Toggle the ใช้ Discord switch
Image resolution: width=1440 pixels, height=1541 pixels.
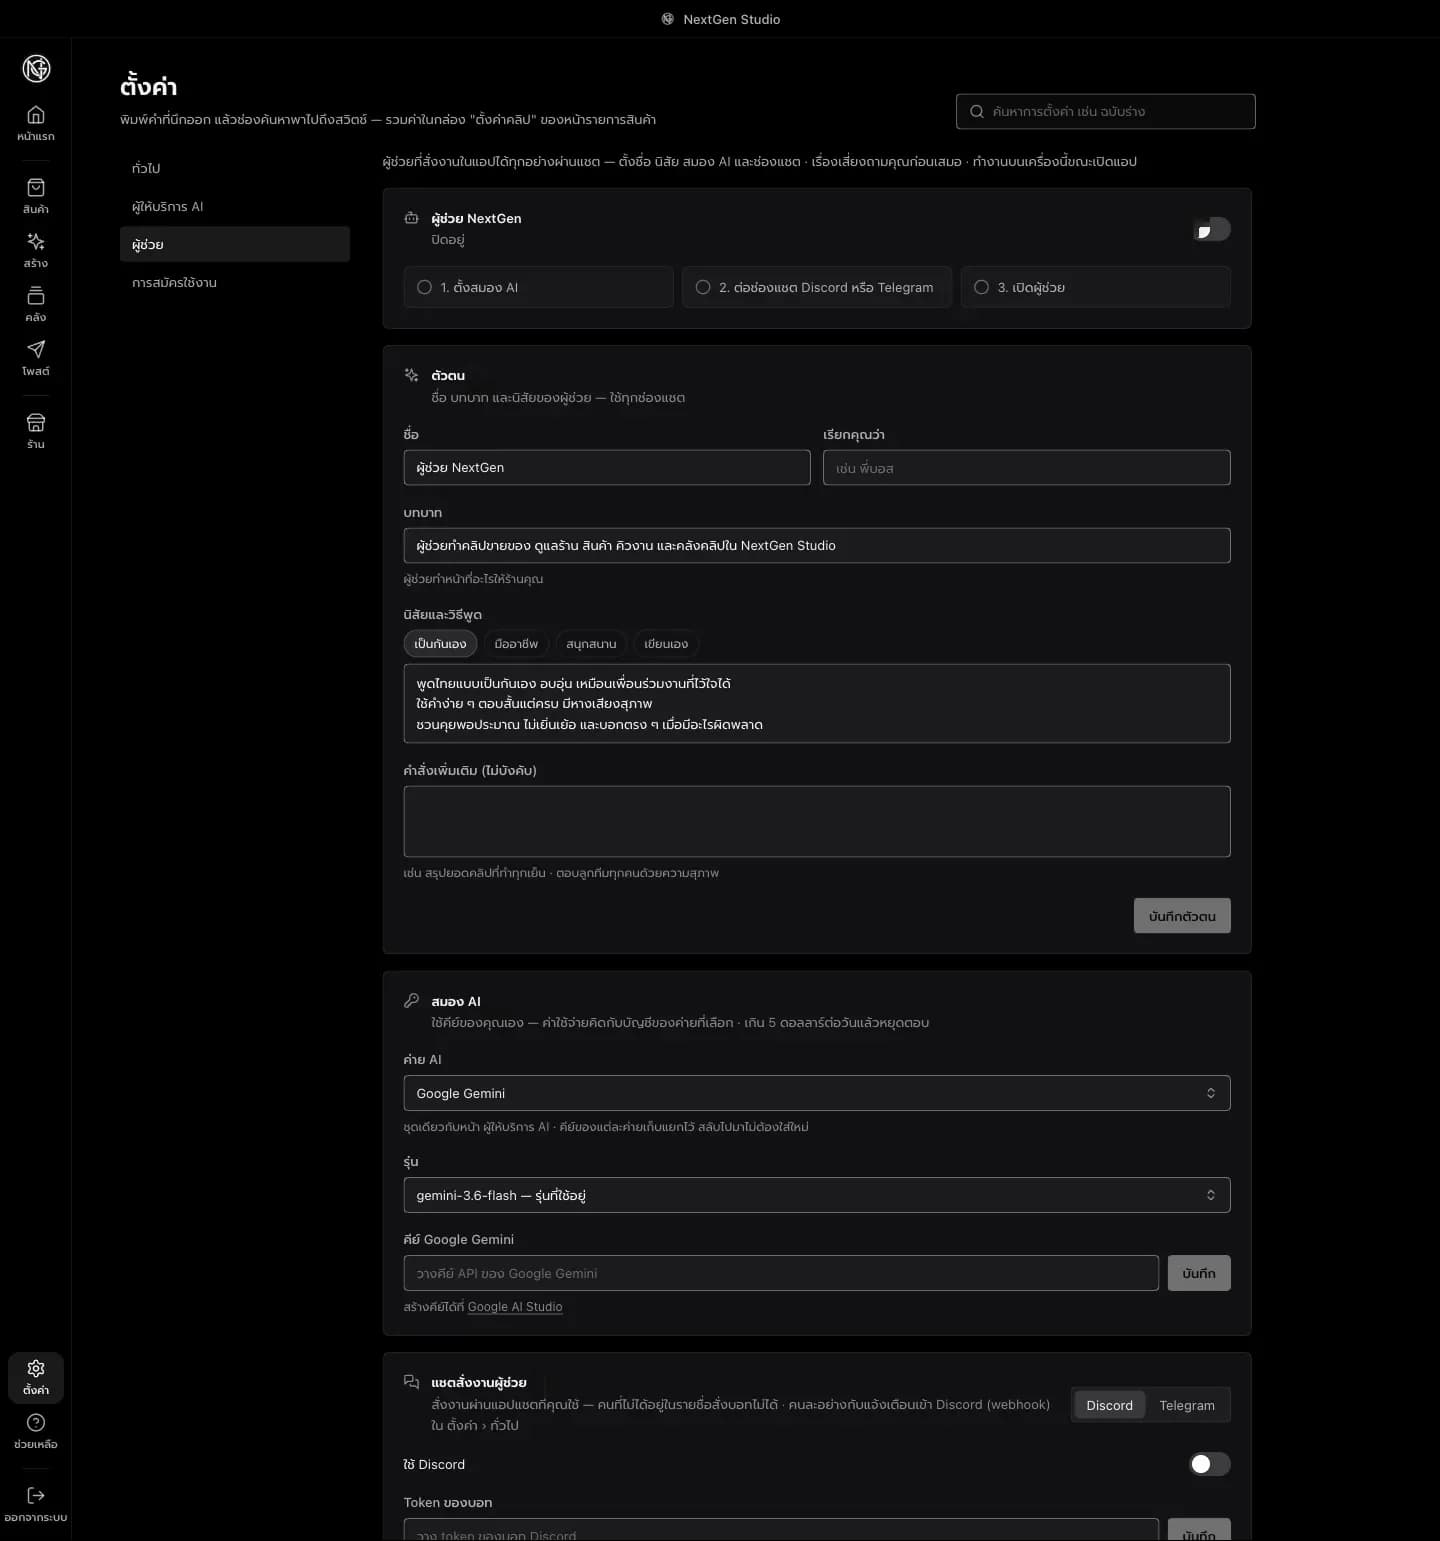pyautogui.click(x=1210, y=1464)
